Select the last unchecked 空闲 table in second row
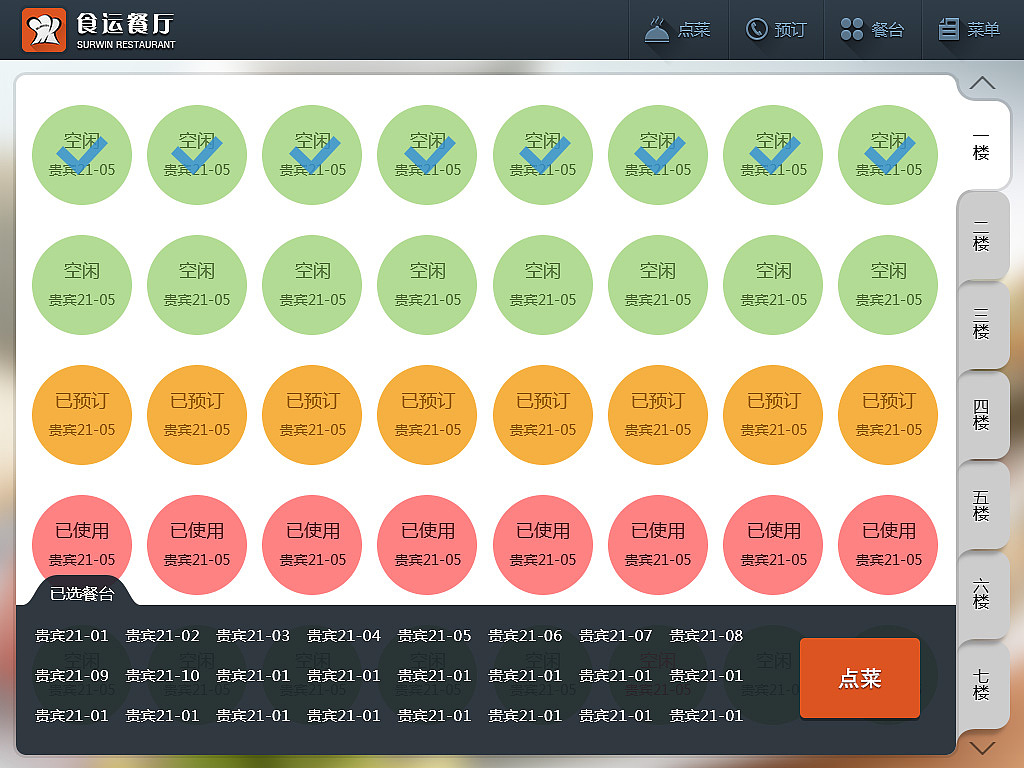Screen dimensions: 1024x768 [x=888, y=285]
